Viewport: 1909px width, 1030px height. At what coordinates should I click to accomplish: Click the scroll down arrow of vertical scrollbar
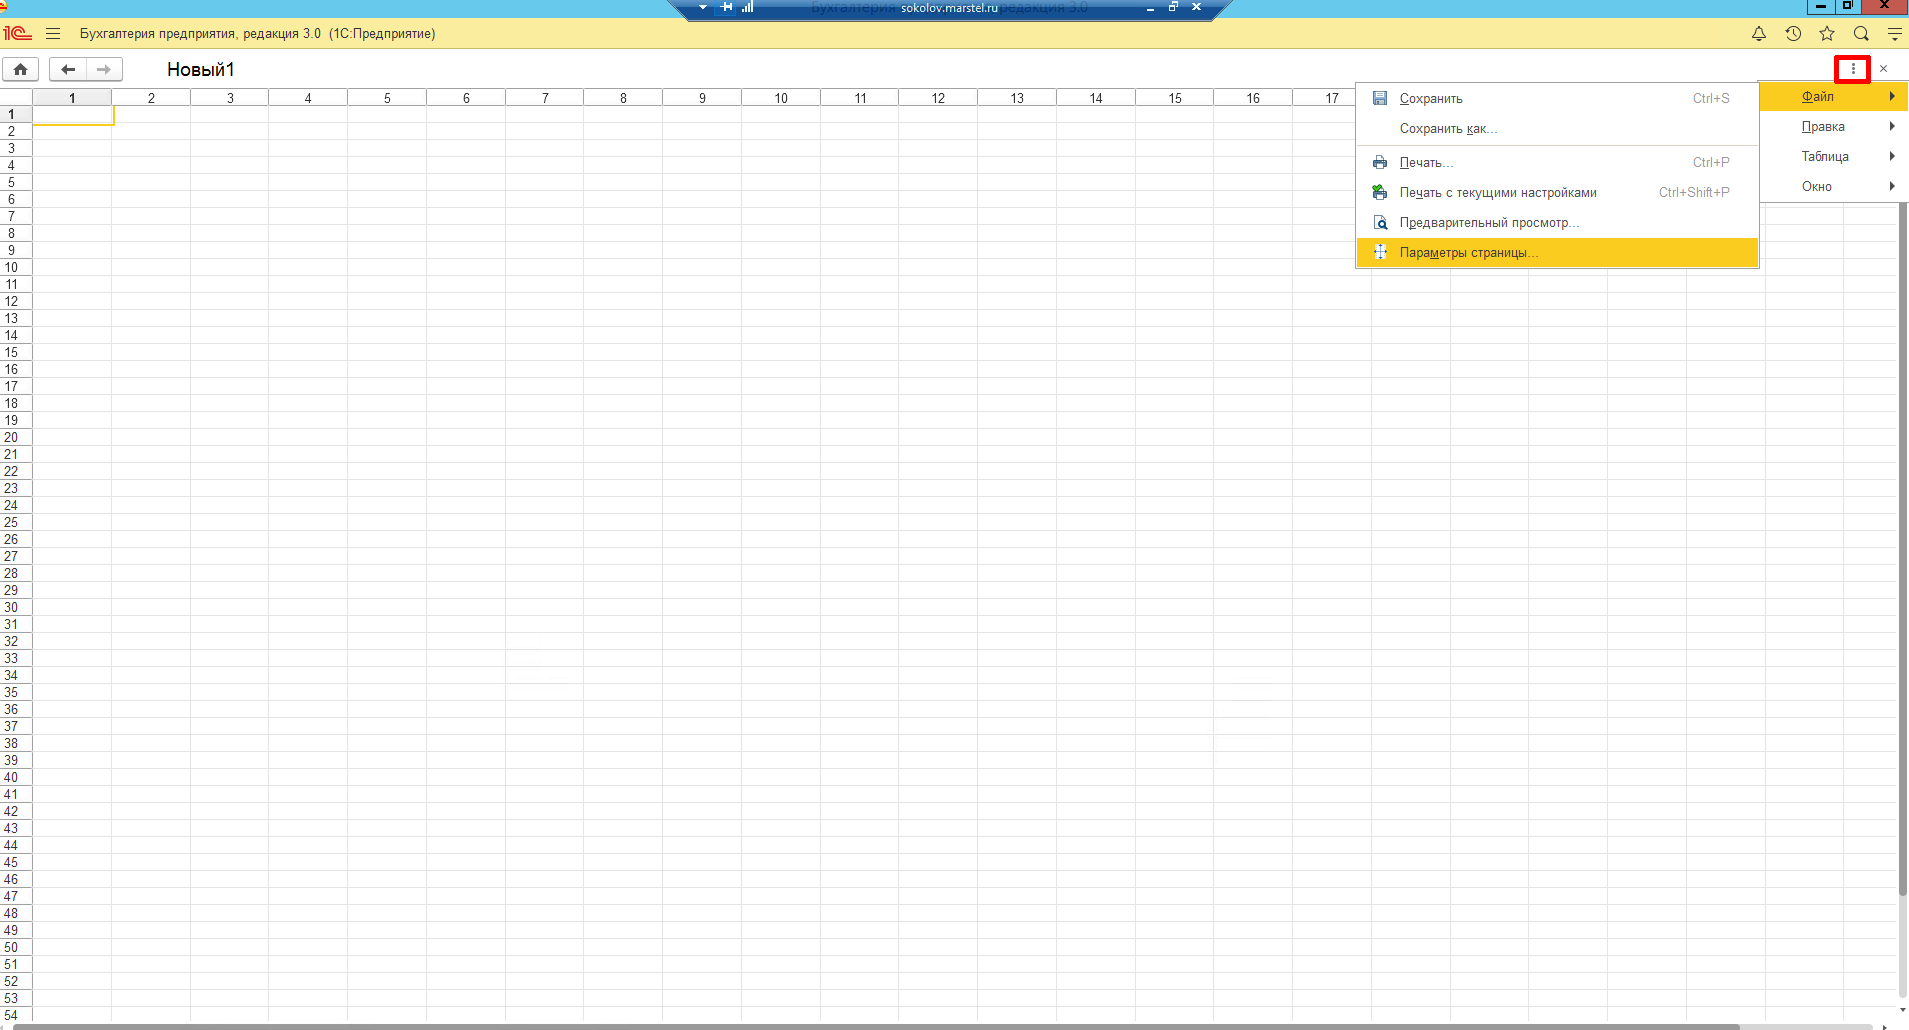click(1903, 1009)
